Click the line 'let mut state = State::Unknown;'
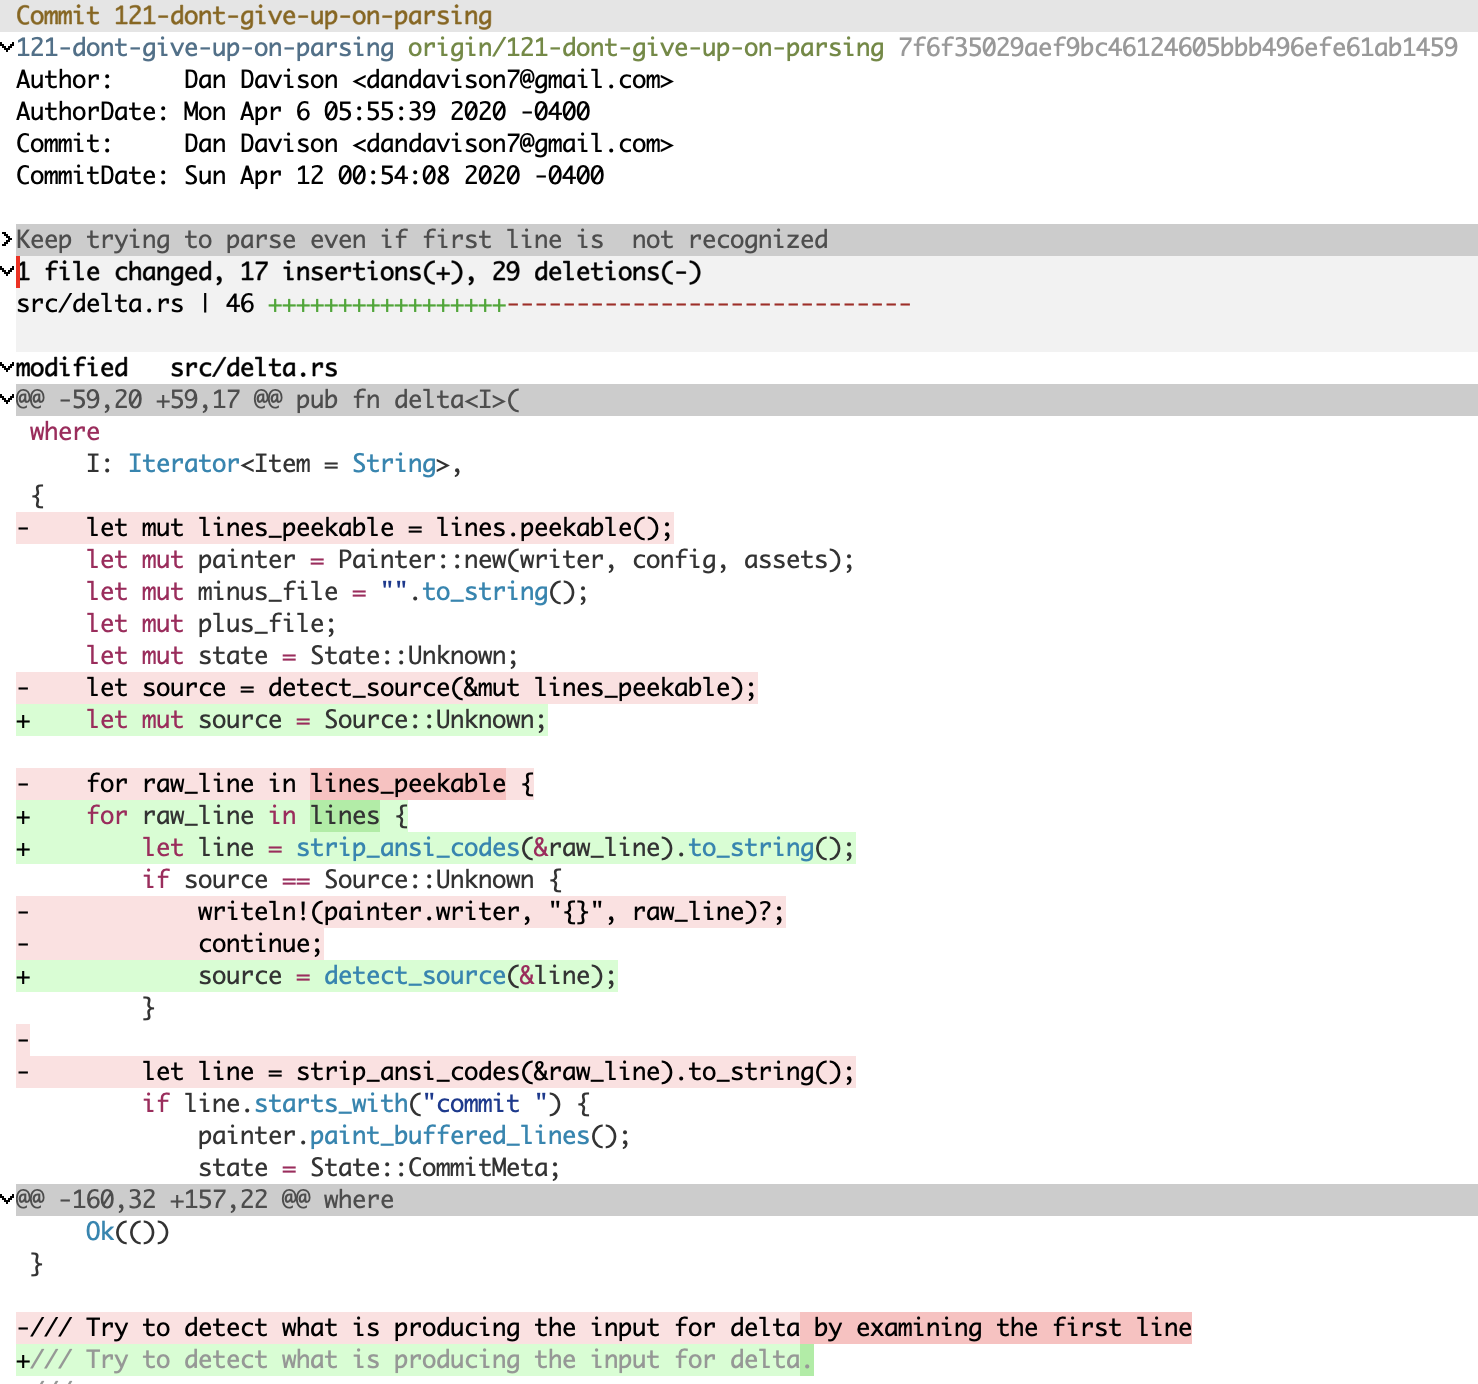Screen dimensions: 1478x1384 (302, 655)
